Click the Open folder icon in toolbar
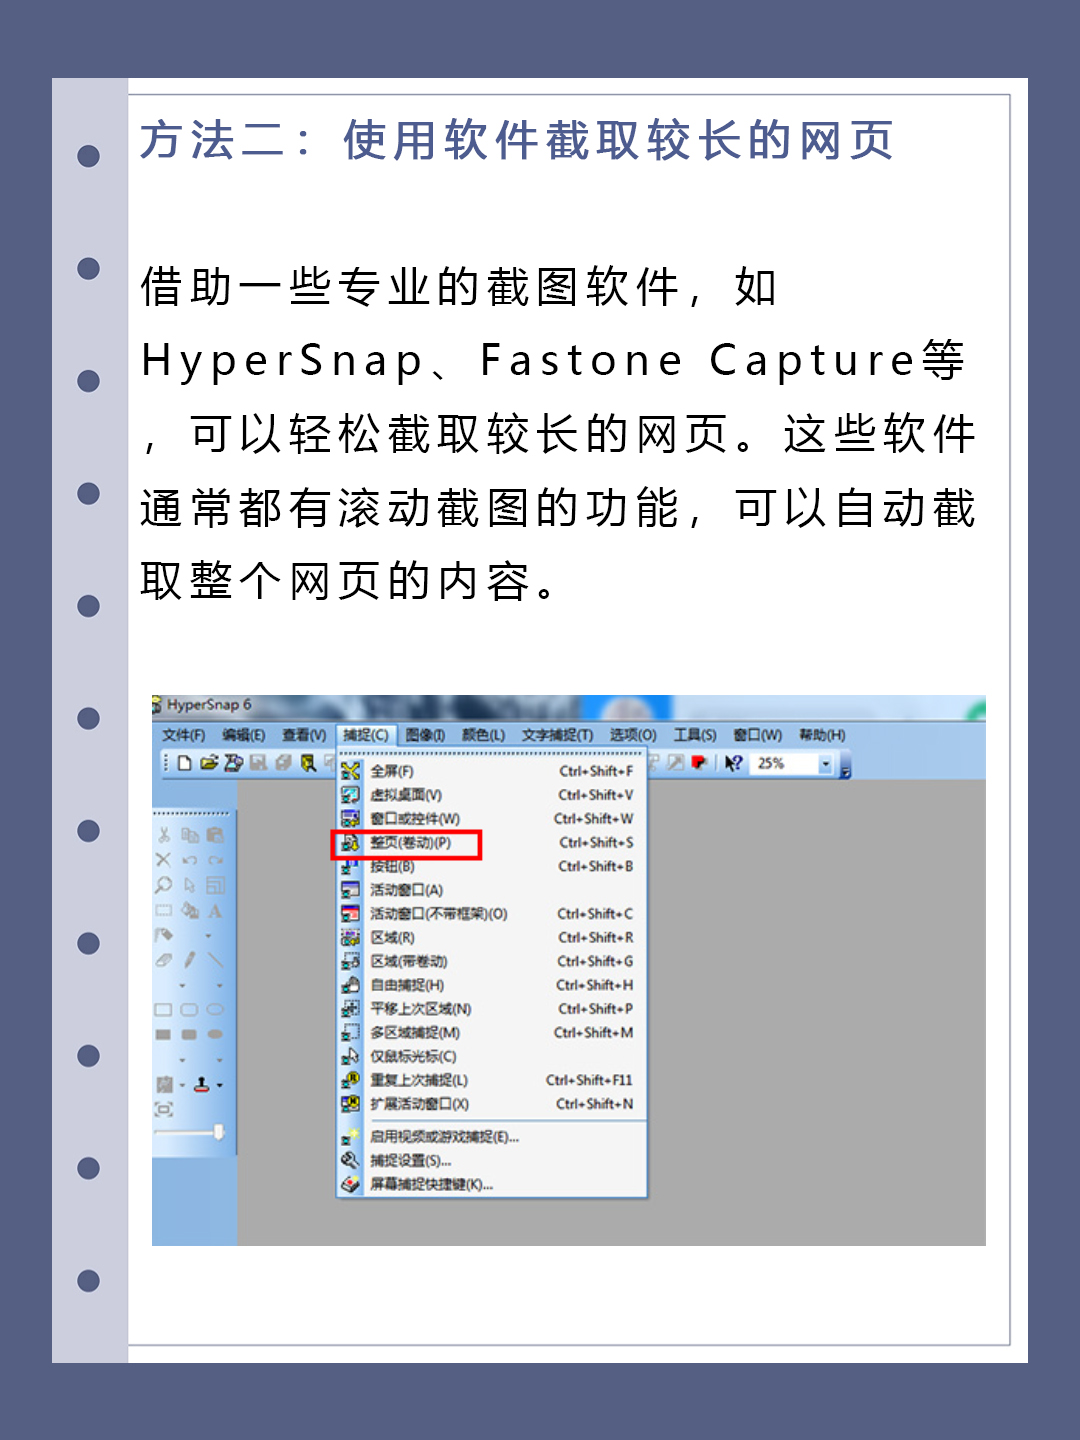Image resolution: width=1080 pixels, height=1440 pixels. coord(208,763)
